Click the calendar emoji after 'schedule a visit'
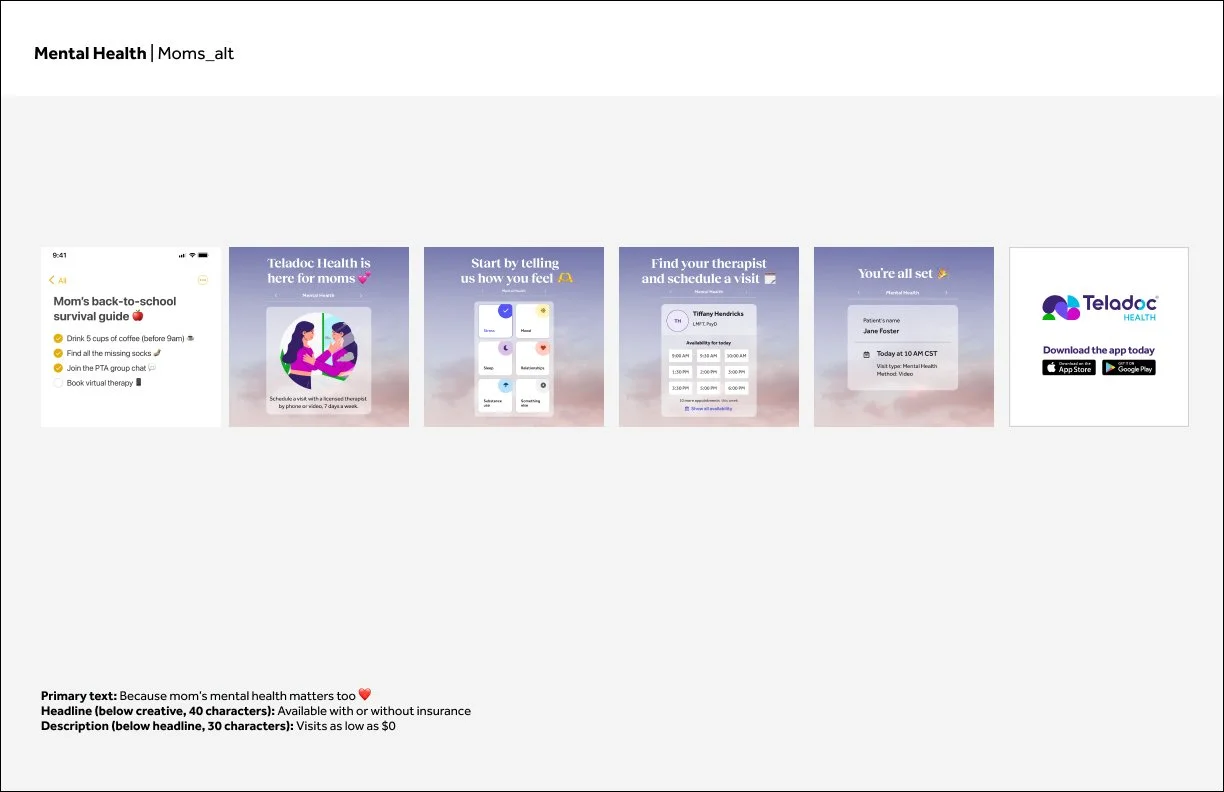This screenshot has height=792, width=1224. 770,279
